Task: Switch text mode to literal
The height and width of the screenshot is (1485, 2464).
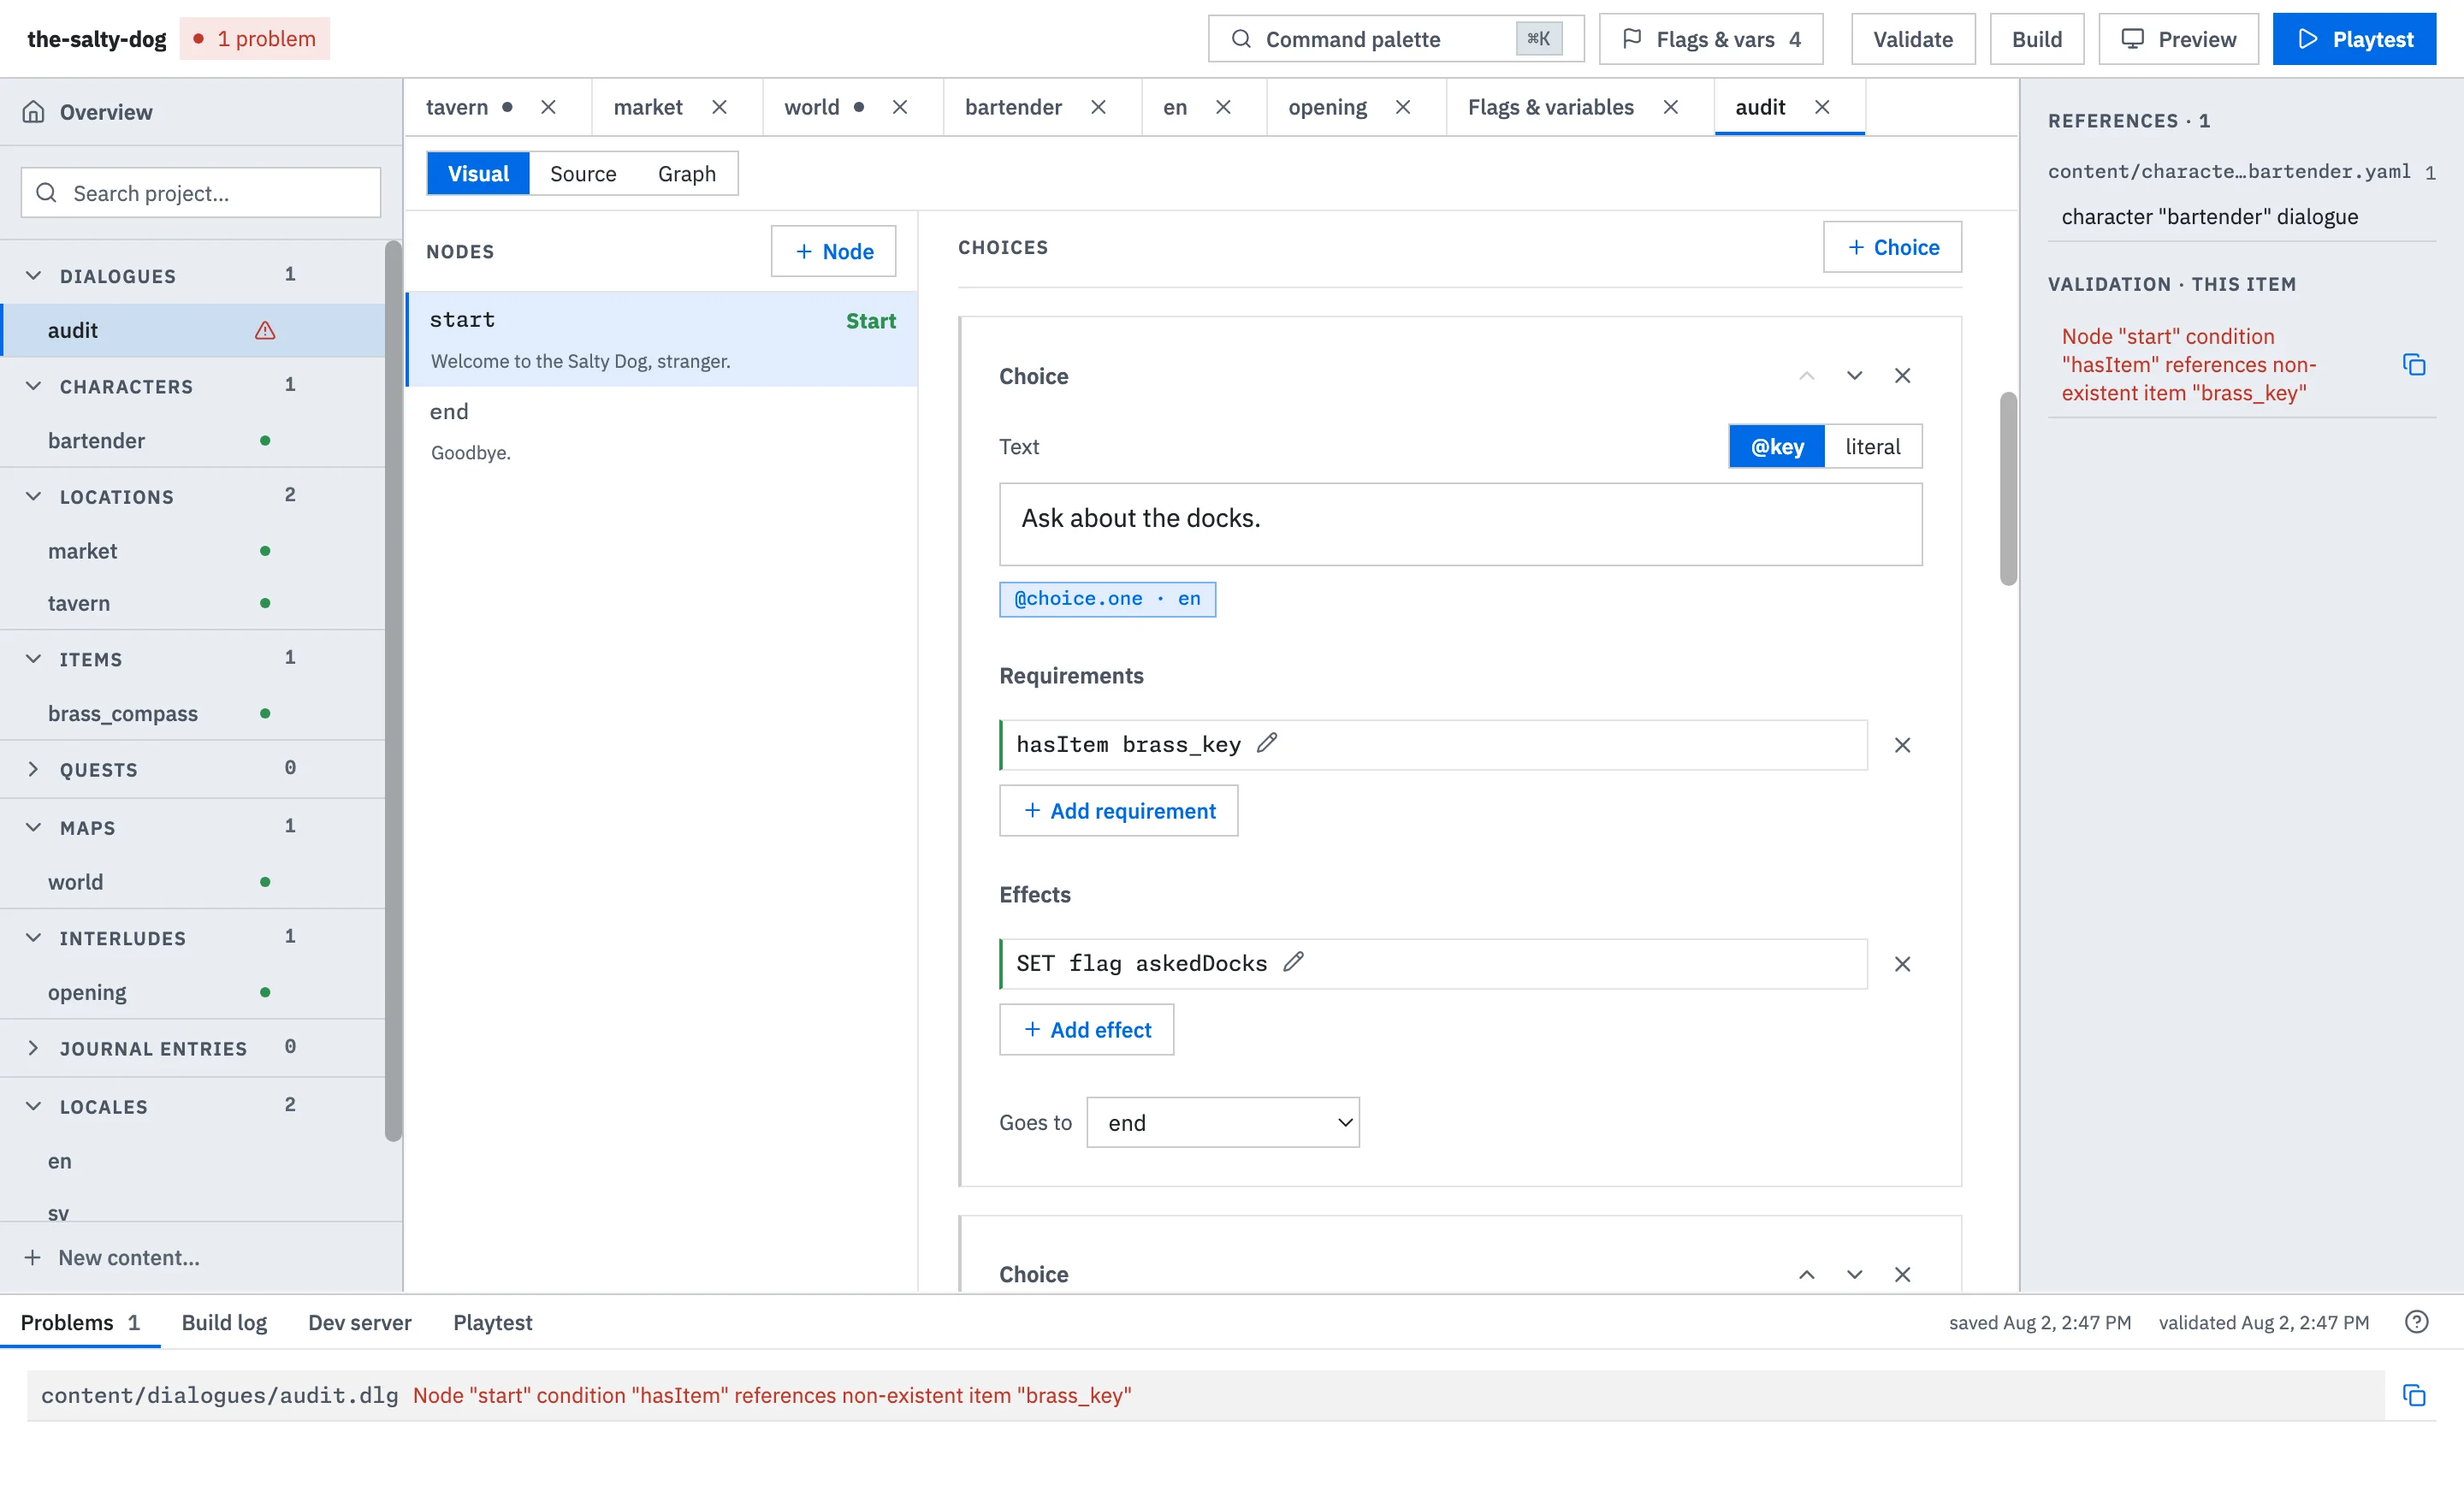Action: [x=1872, y=446]
